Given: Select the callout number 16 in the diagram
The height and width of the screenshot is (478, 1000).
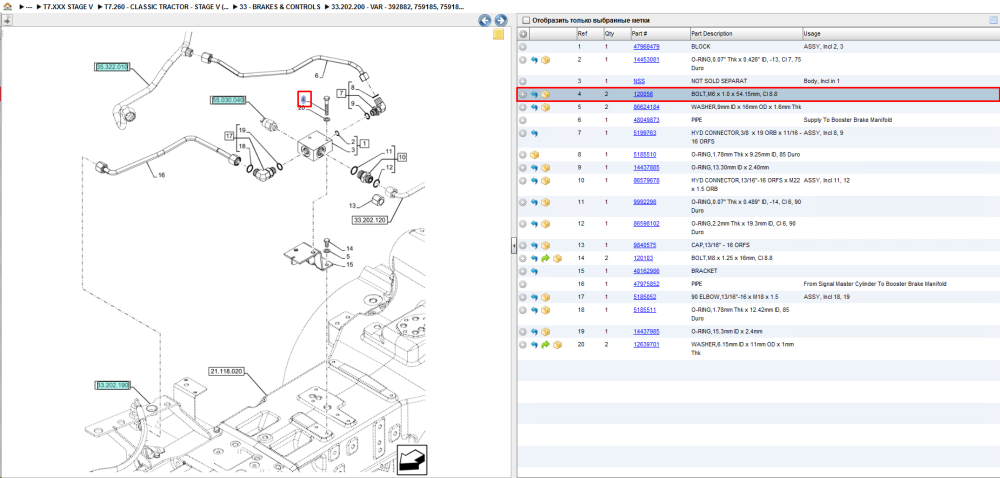Looking at the screenshot, I should [161, 175].
